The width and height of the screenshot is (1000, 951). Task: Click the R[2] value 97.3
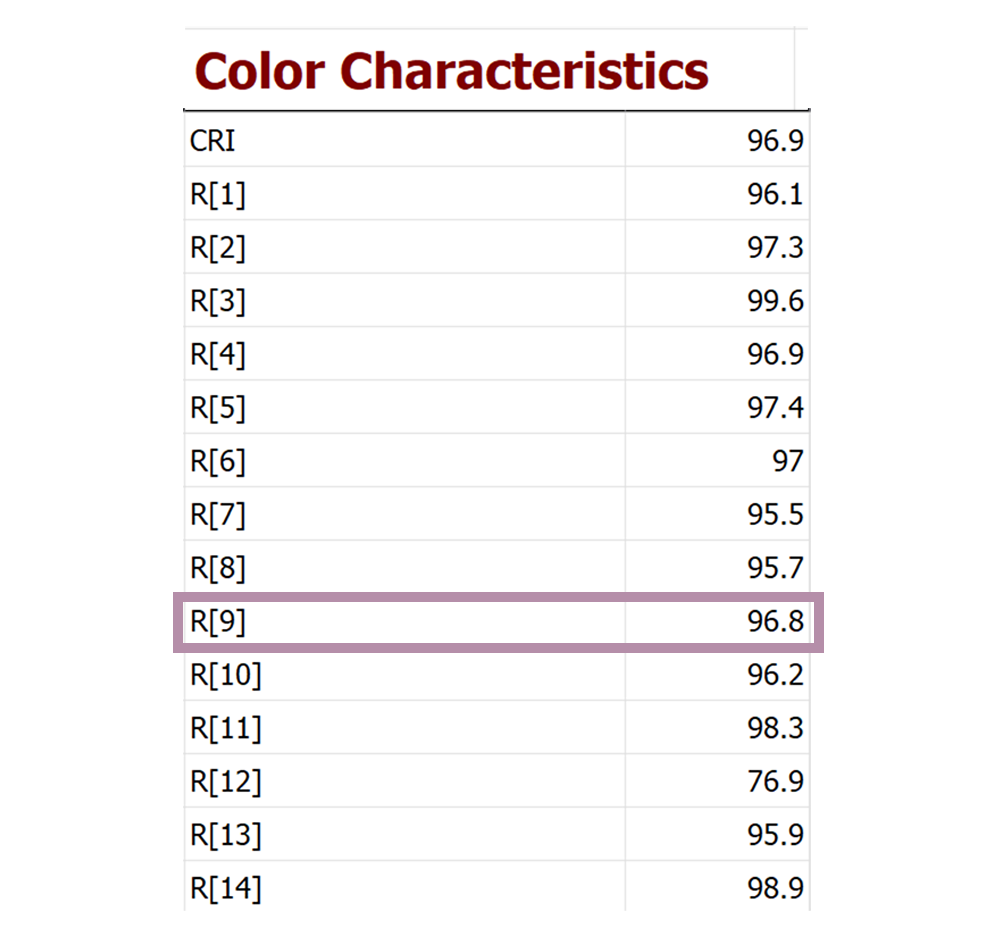point(775,248)
